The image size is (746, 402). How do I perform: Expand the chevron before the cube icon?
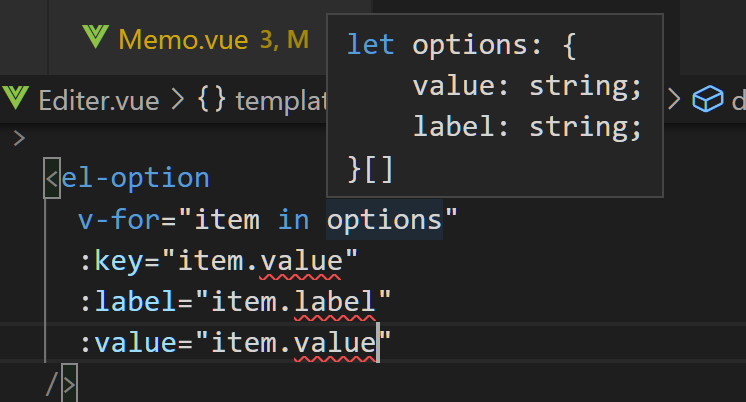674,99
